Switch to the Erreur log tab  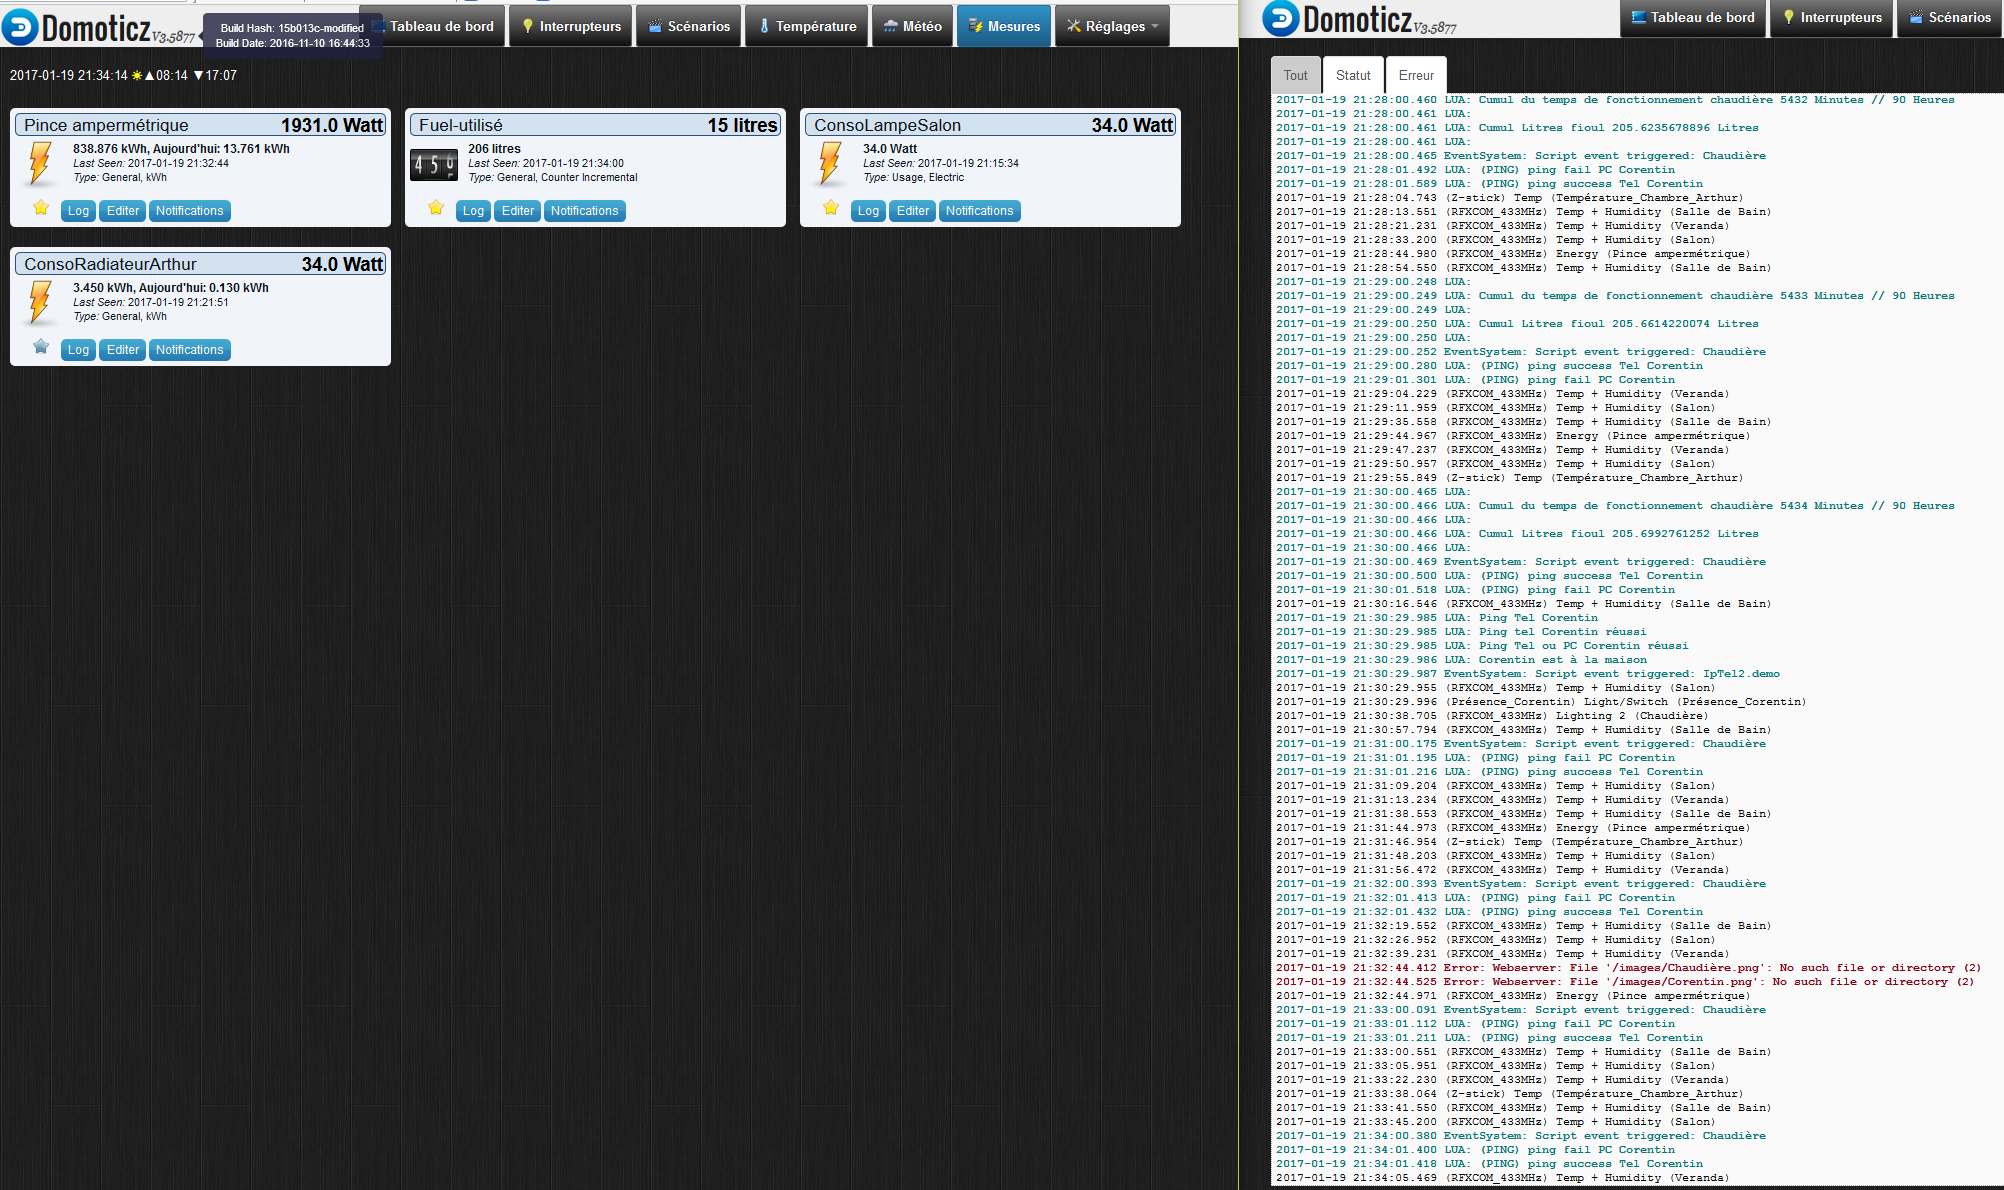pyautogui.click(x=1416, y=75)
